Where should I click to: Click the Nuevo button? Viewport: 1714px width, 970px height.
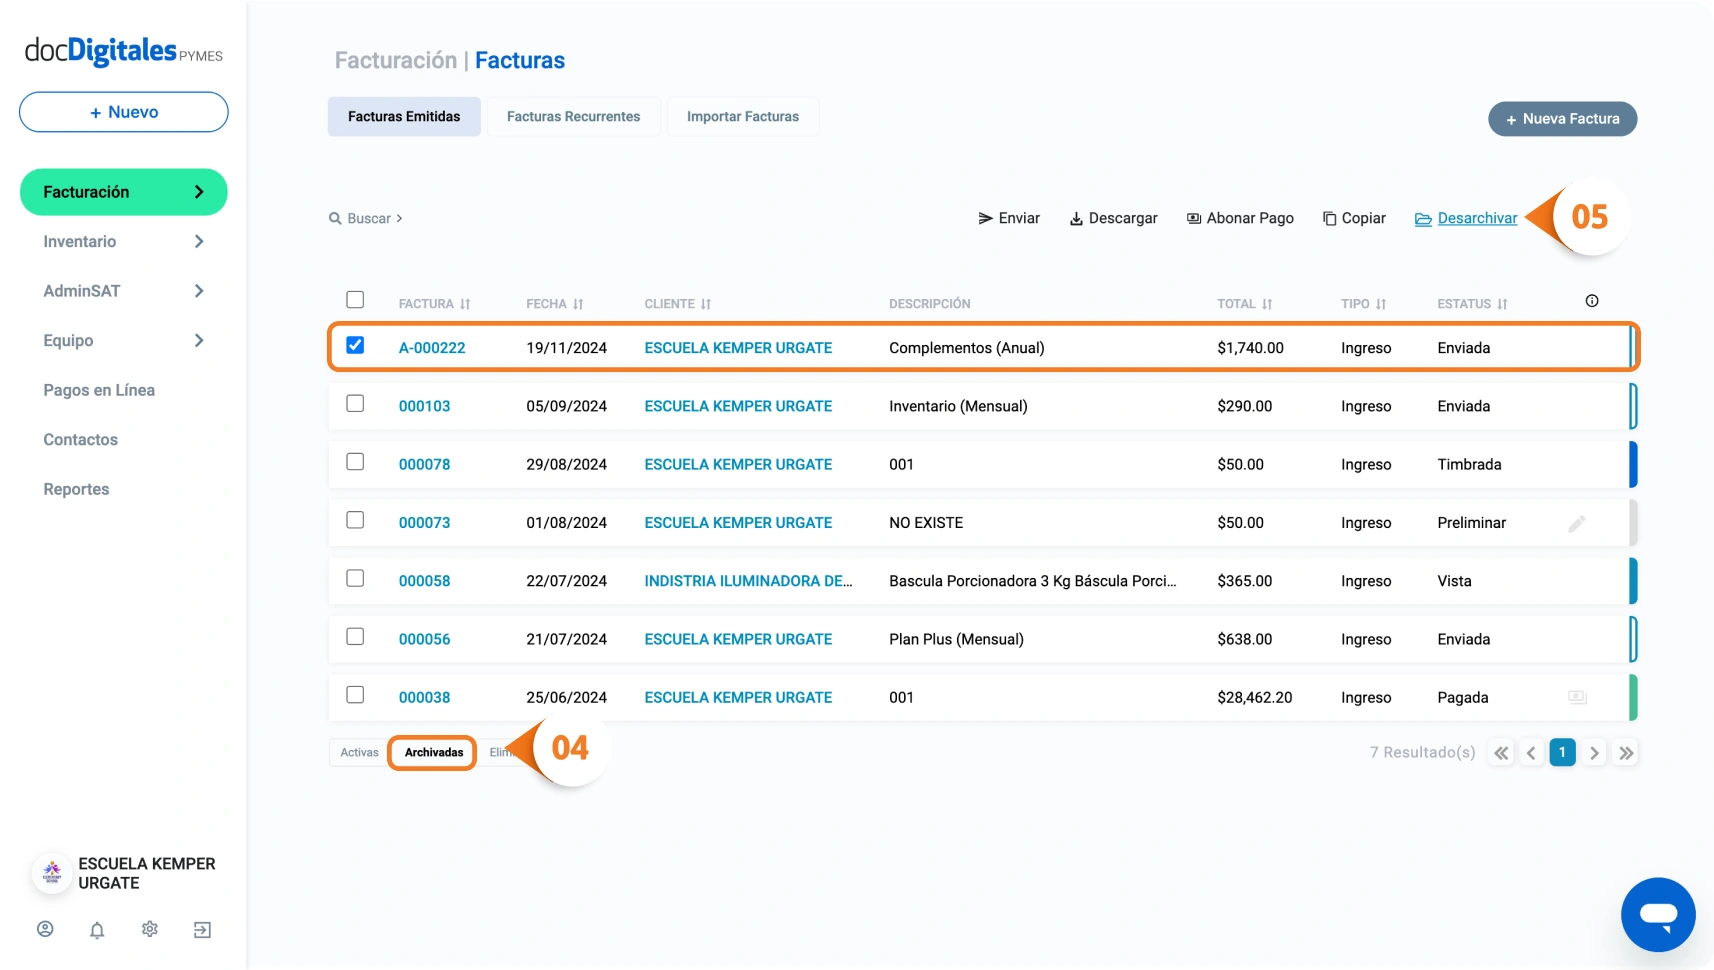coord(124,112)
